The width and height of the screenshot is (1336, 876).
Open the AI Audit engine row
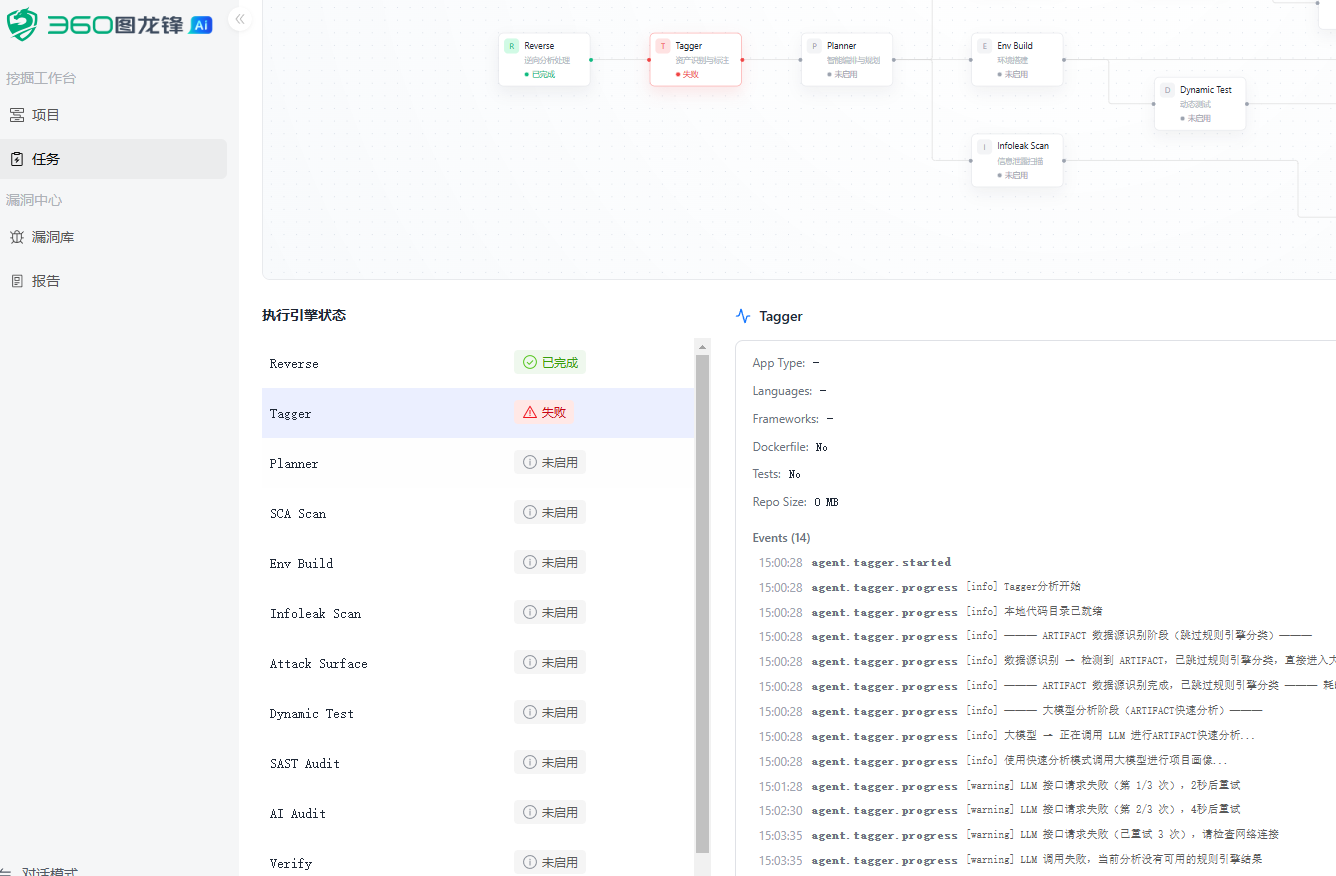click(x=478, y=813)
